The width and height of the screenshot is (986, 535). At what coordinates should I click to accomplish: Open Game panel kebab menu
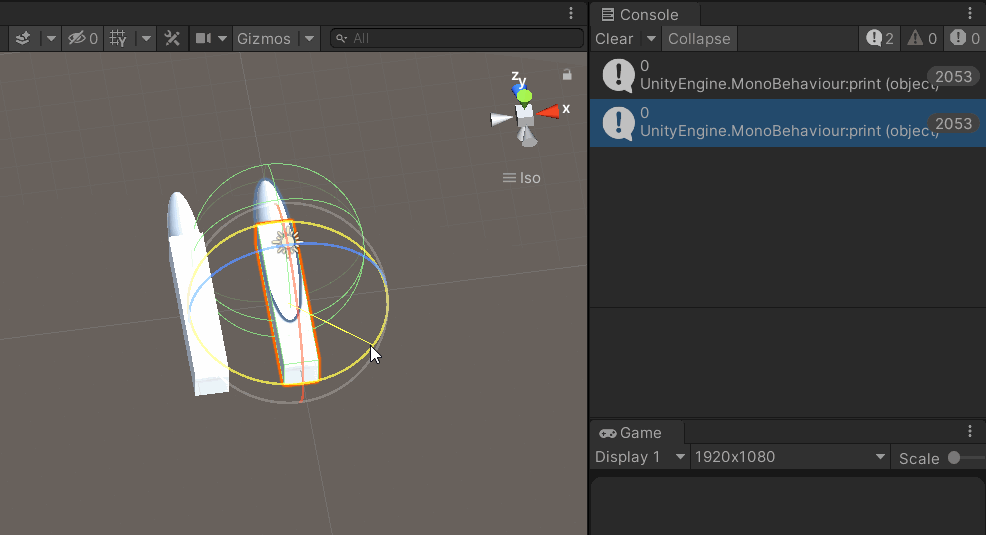tap(970, 431)
